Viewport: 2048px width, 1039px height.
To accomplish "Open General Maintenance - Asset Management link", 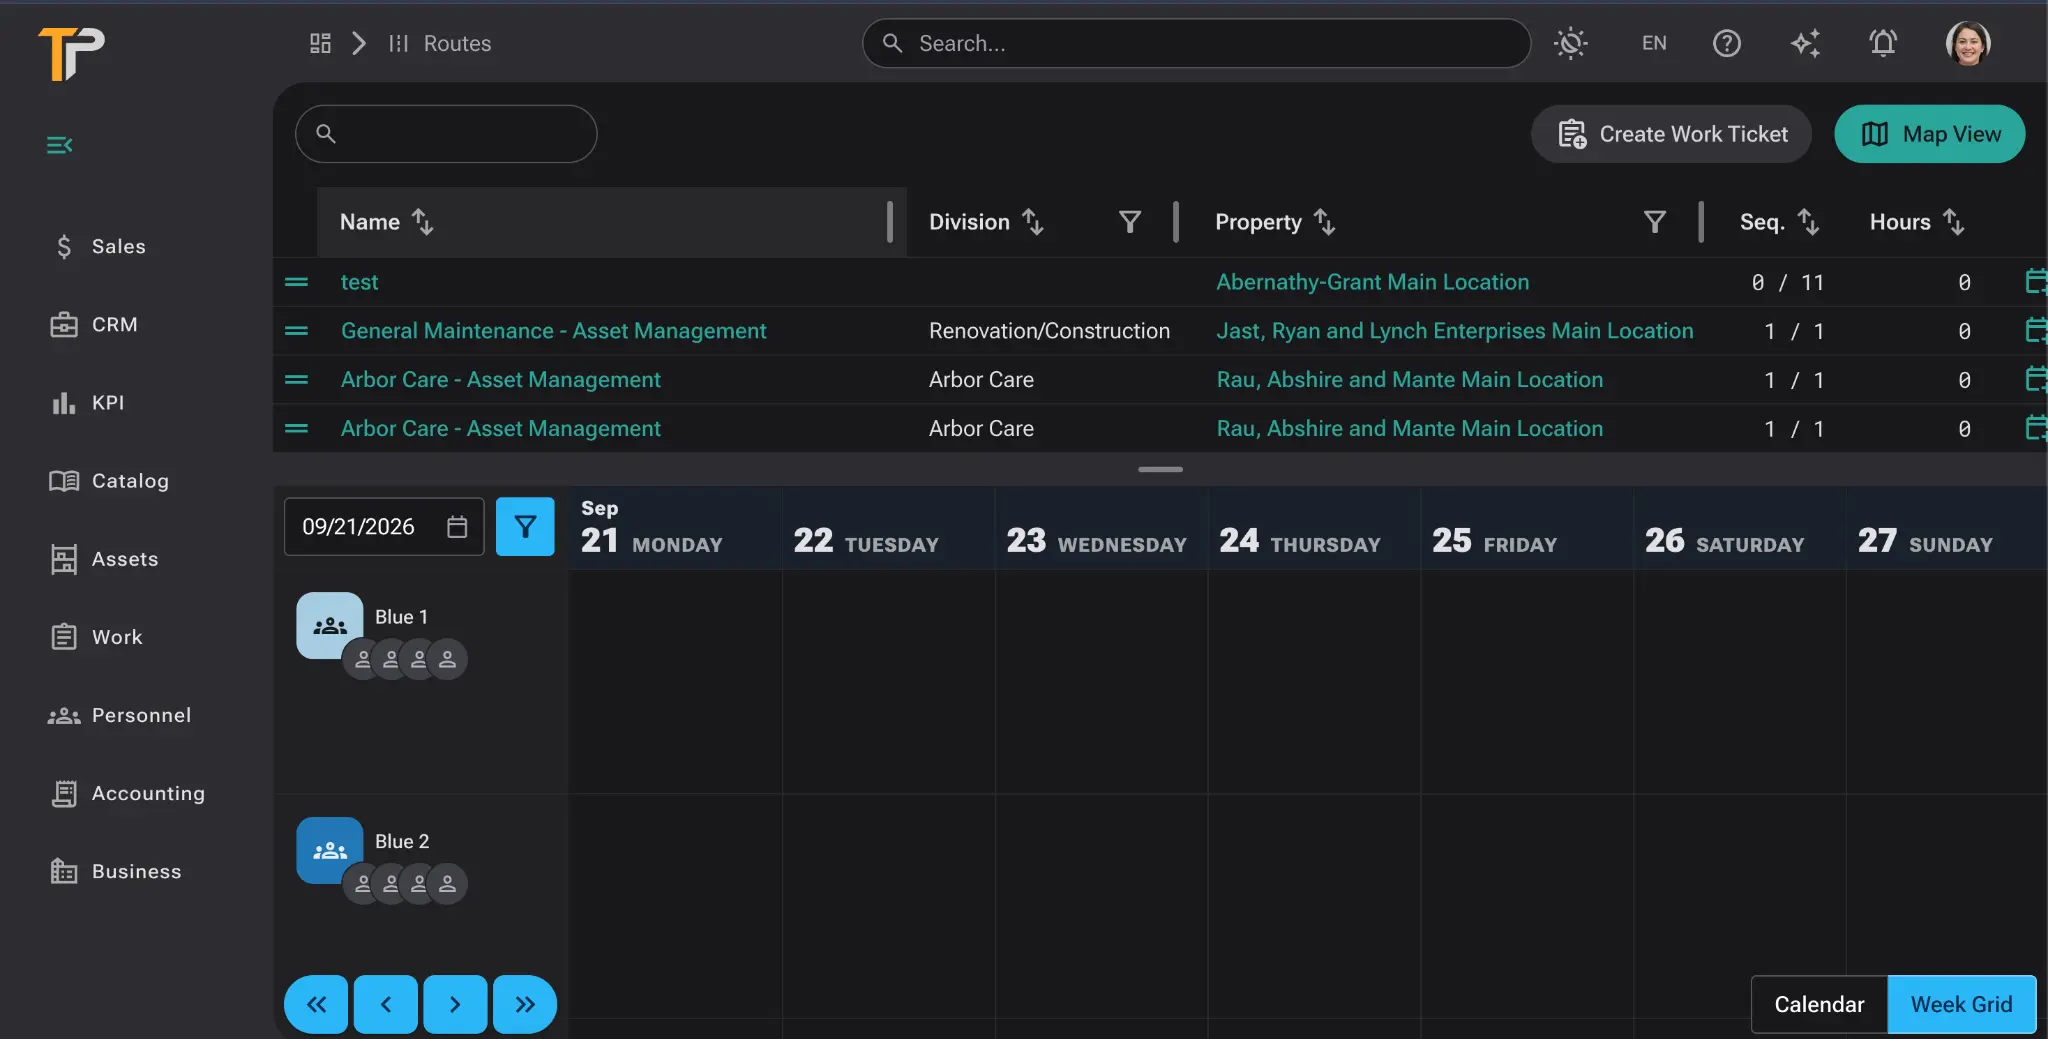I will (553, 331).
